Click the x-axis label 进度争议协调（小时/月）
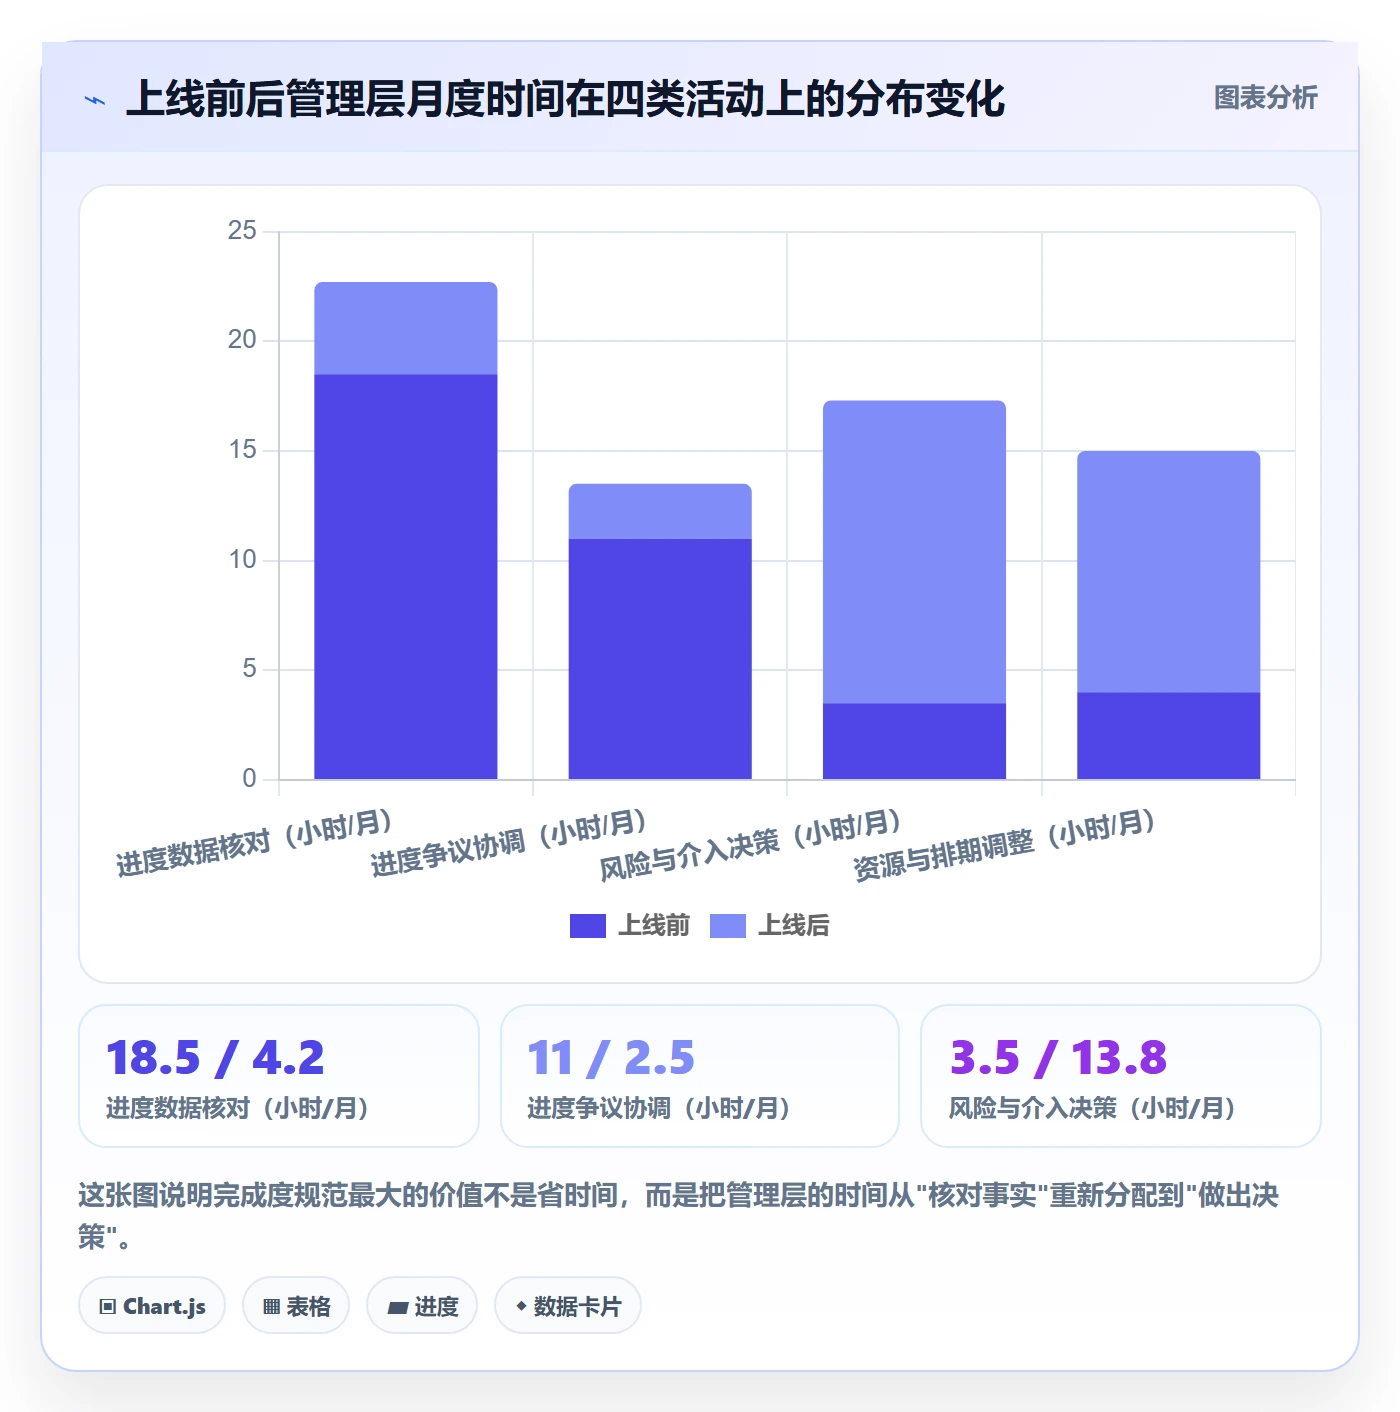 pyautogui.click(x=509, y=843)
